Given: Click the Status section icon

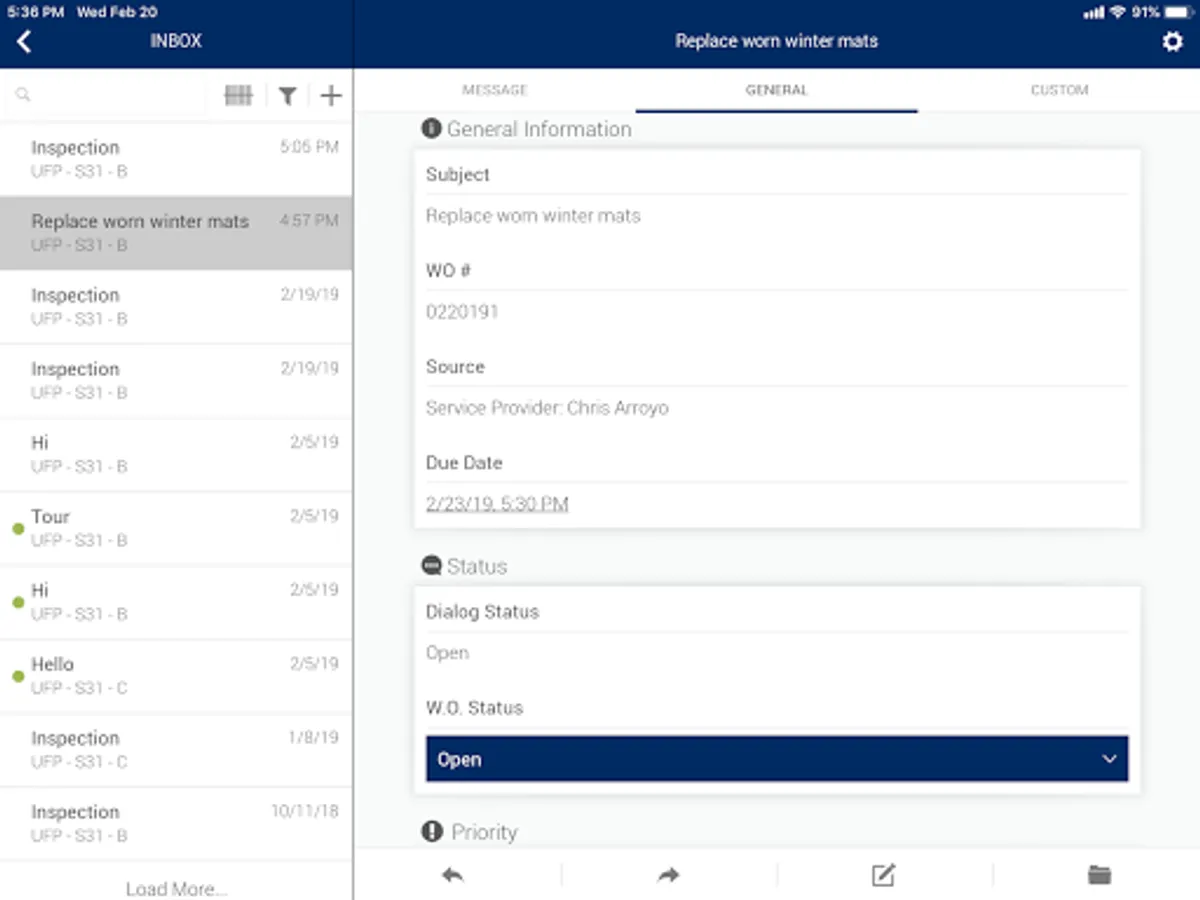Looking at the screenshot, I should coord(431,566).
